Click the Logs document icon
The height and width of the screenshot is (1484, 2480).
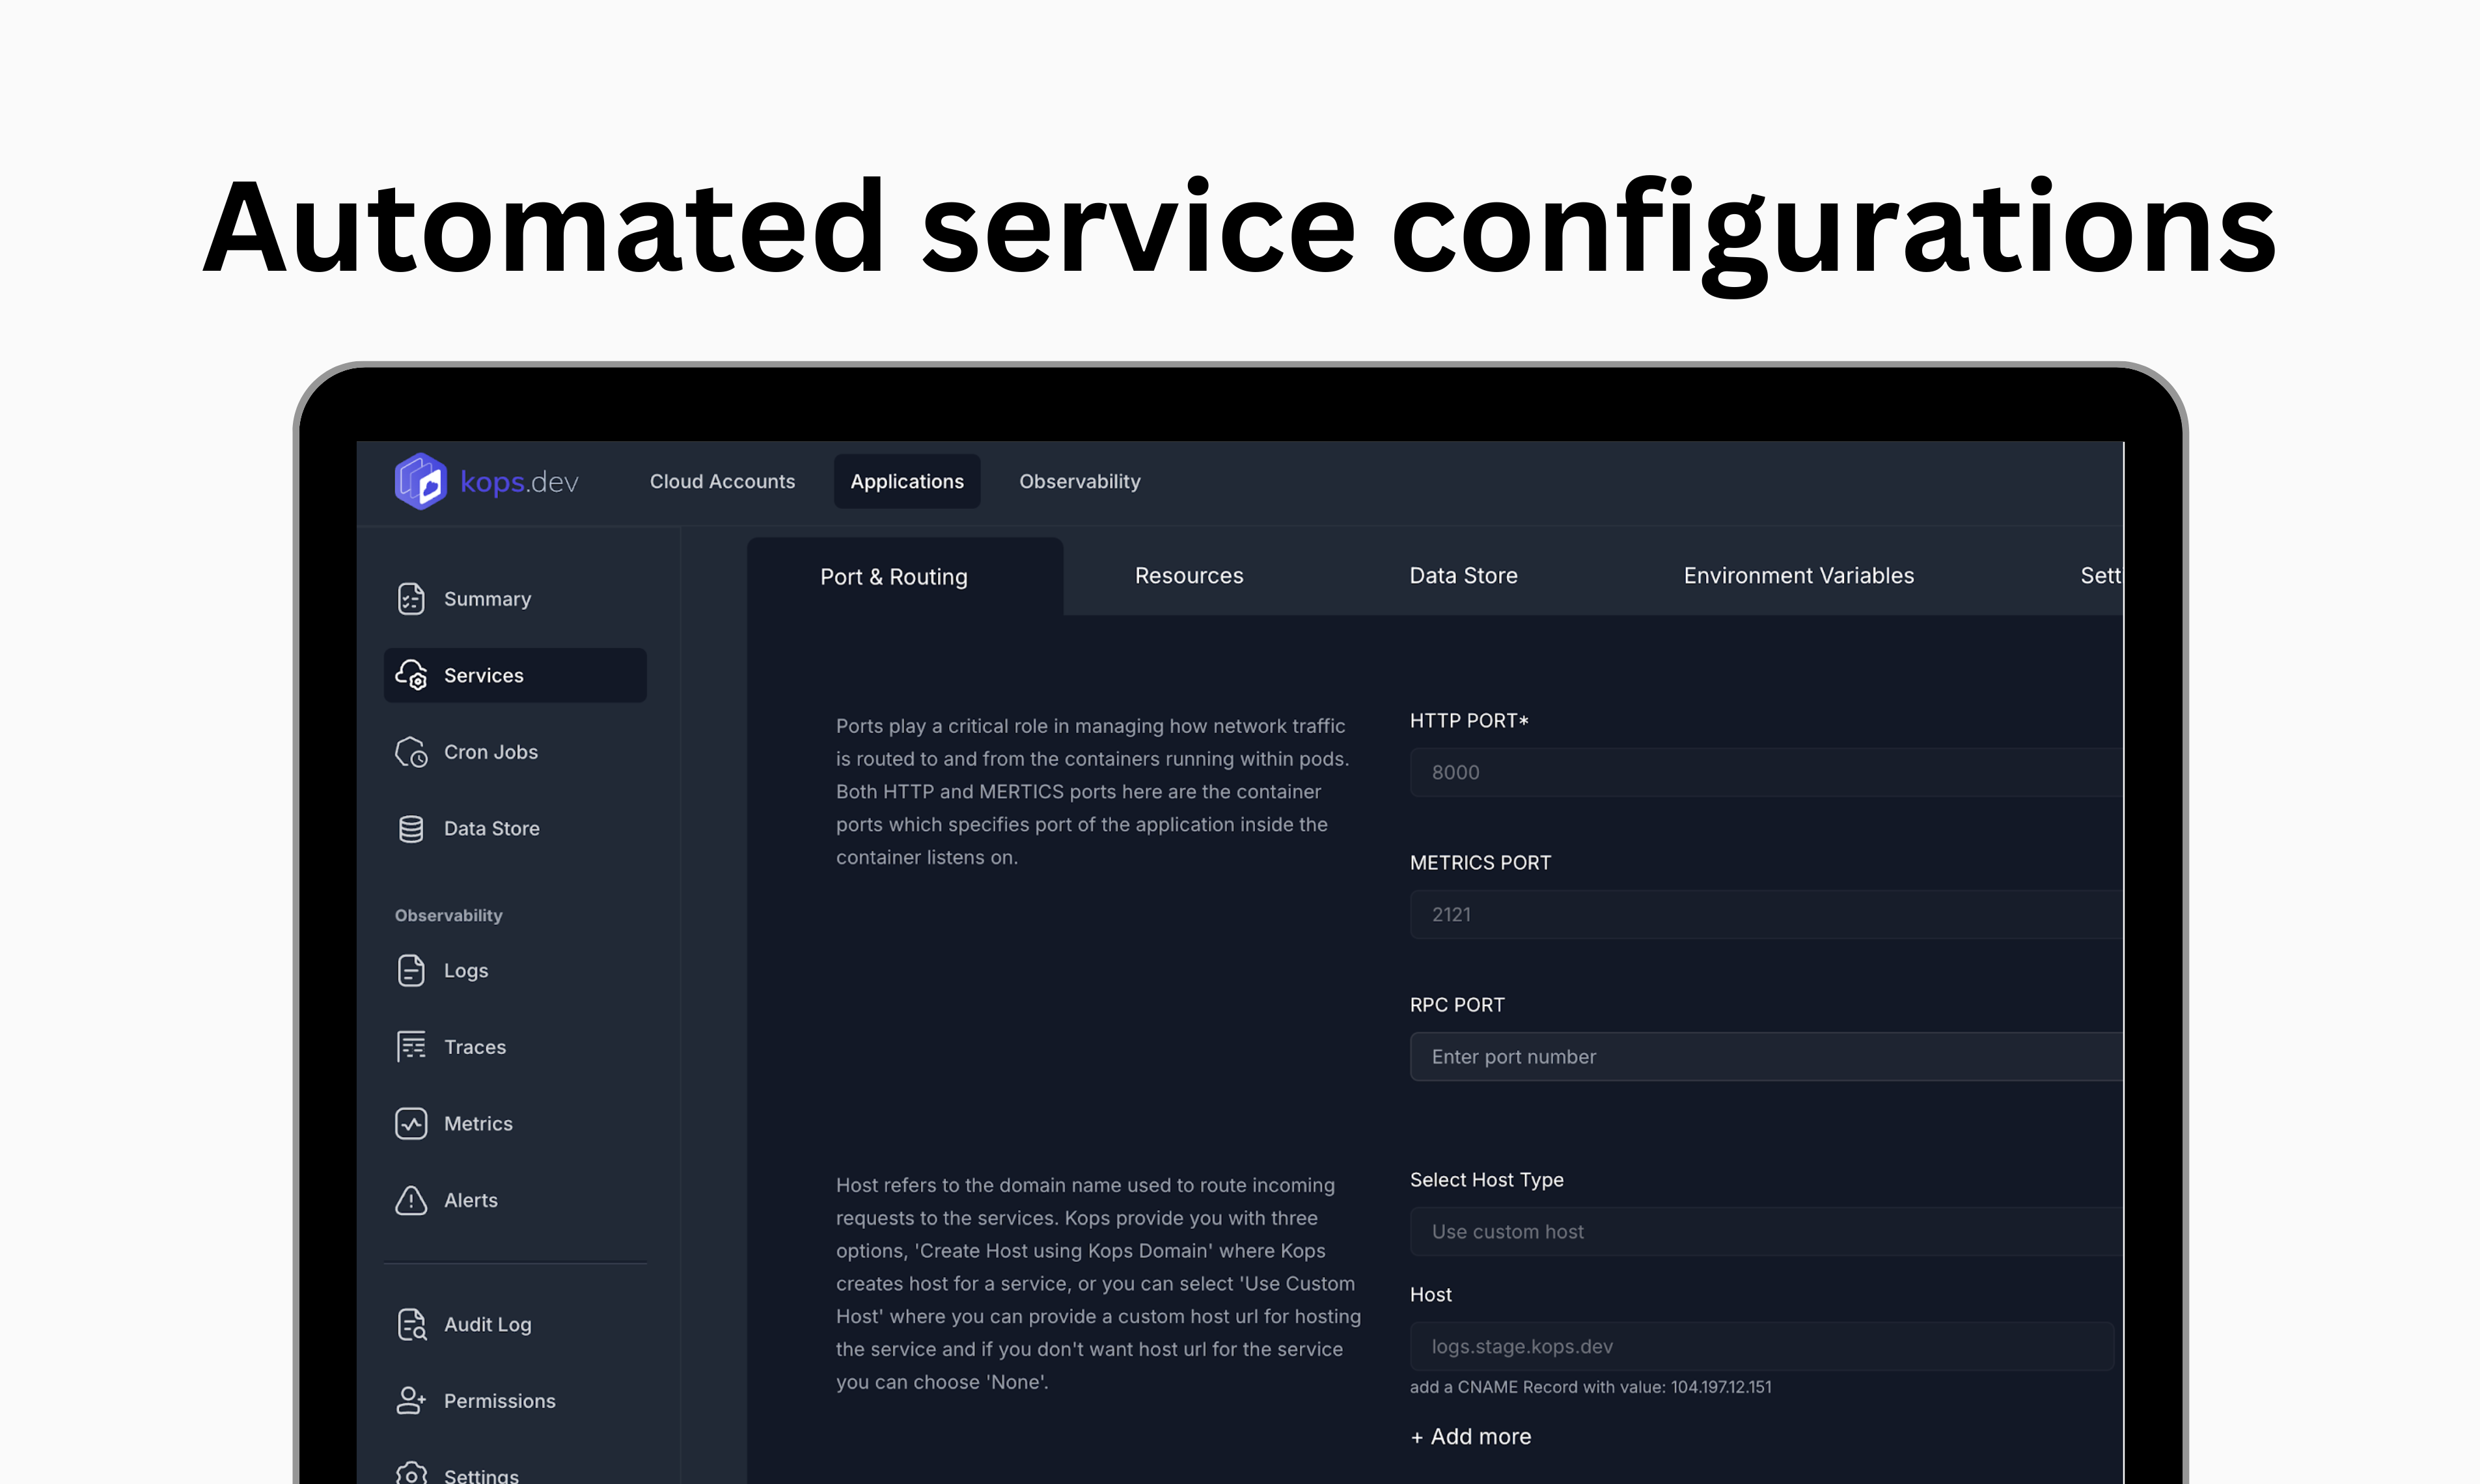click(411, 970)
